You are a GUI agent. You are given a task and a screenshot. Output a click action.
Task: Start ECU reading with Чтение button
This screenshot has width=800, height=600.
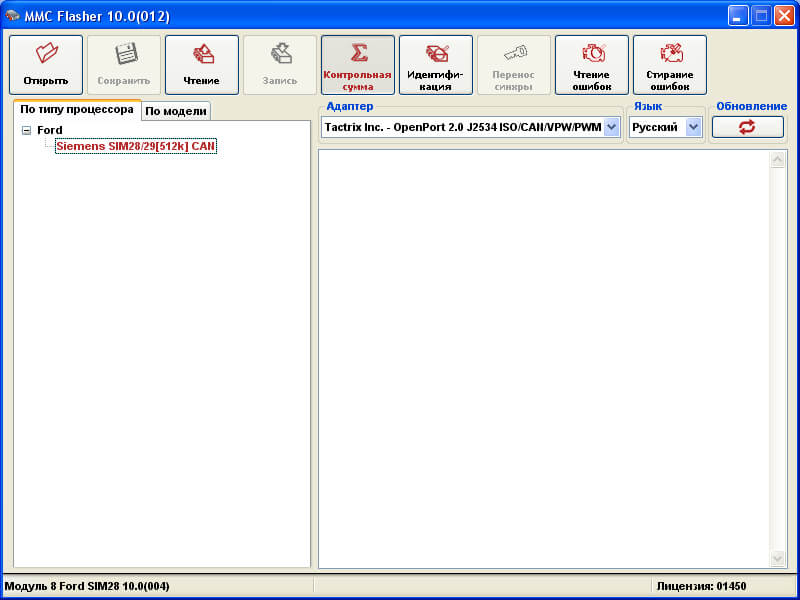202,65
